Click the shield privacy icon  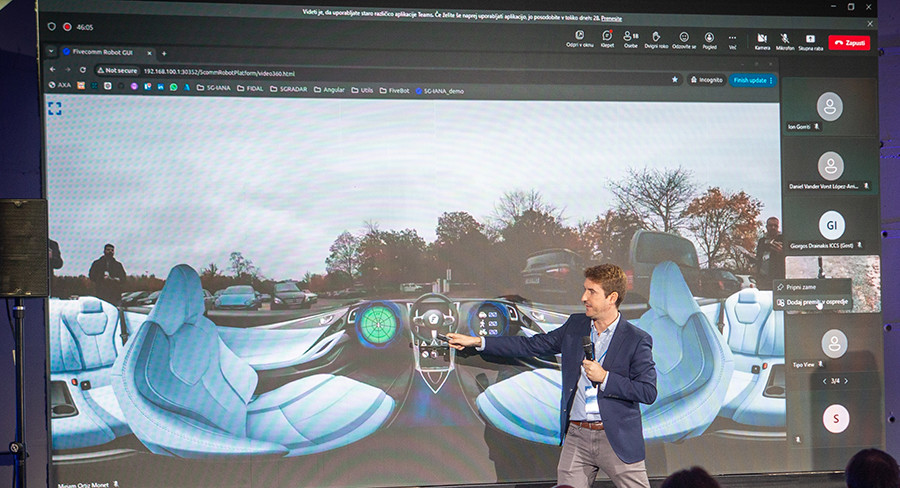(52, 26)
